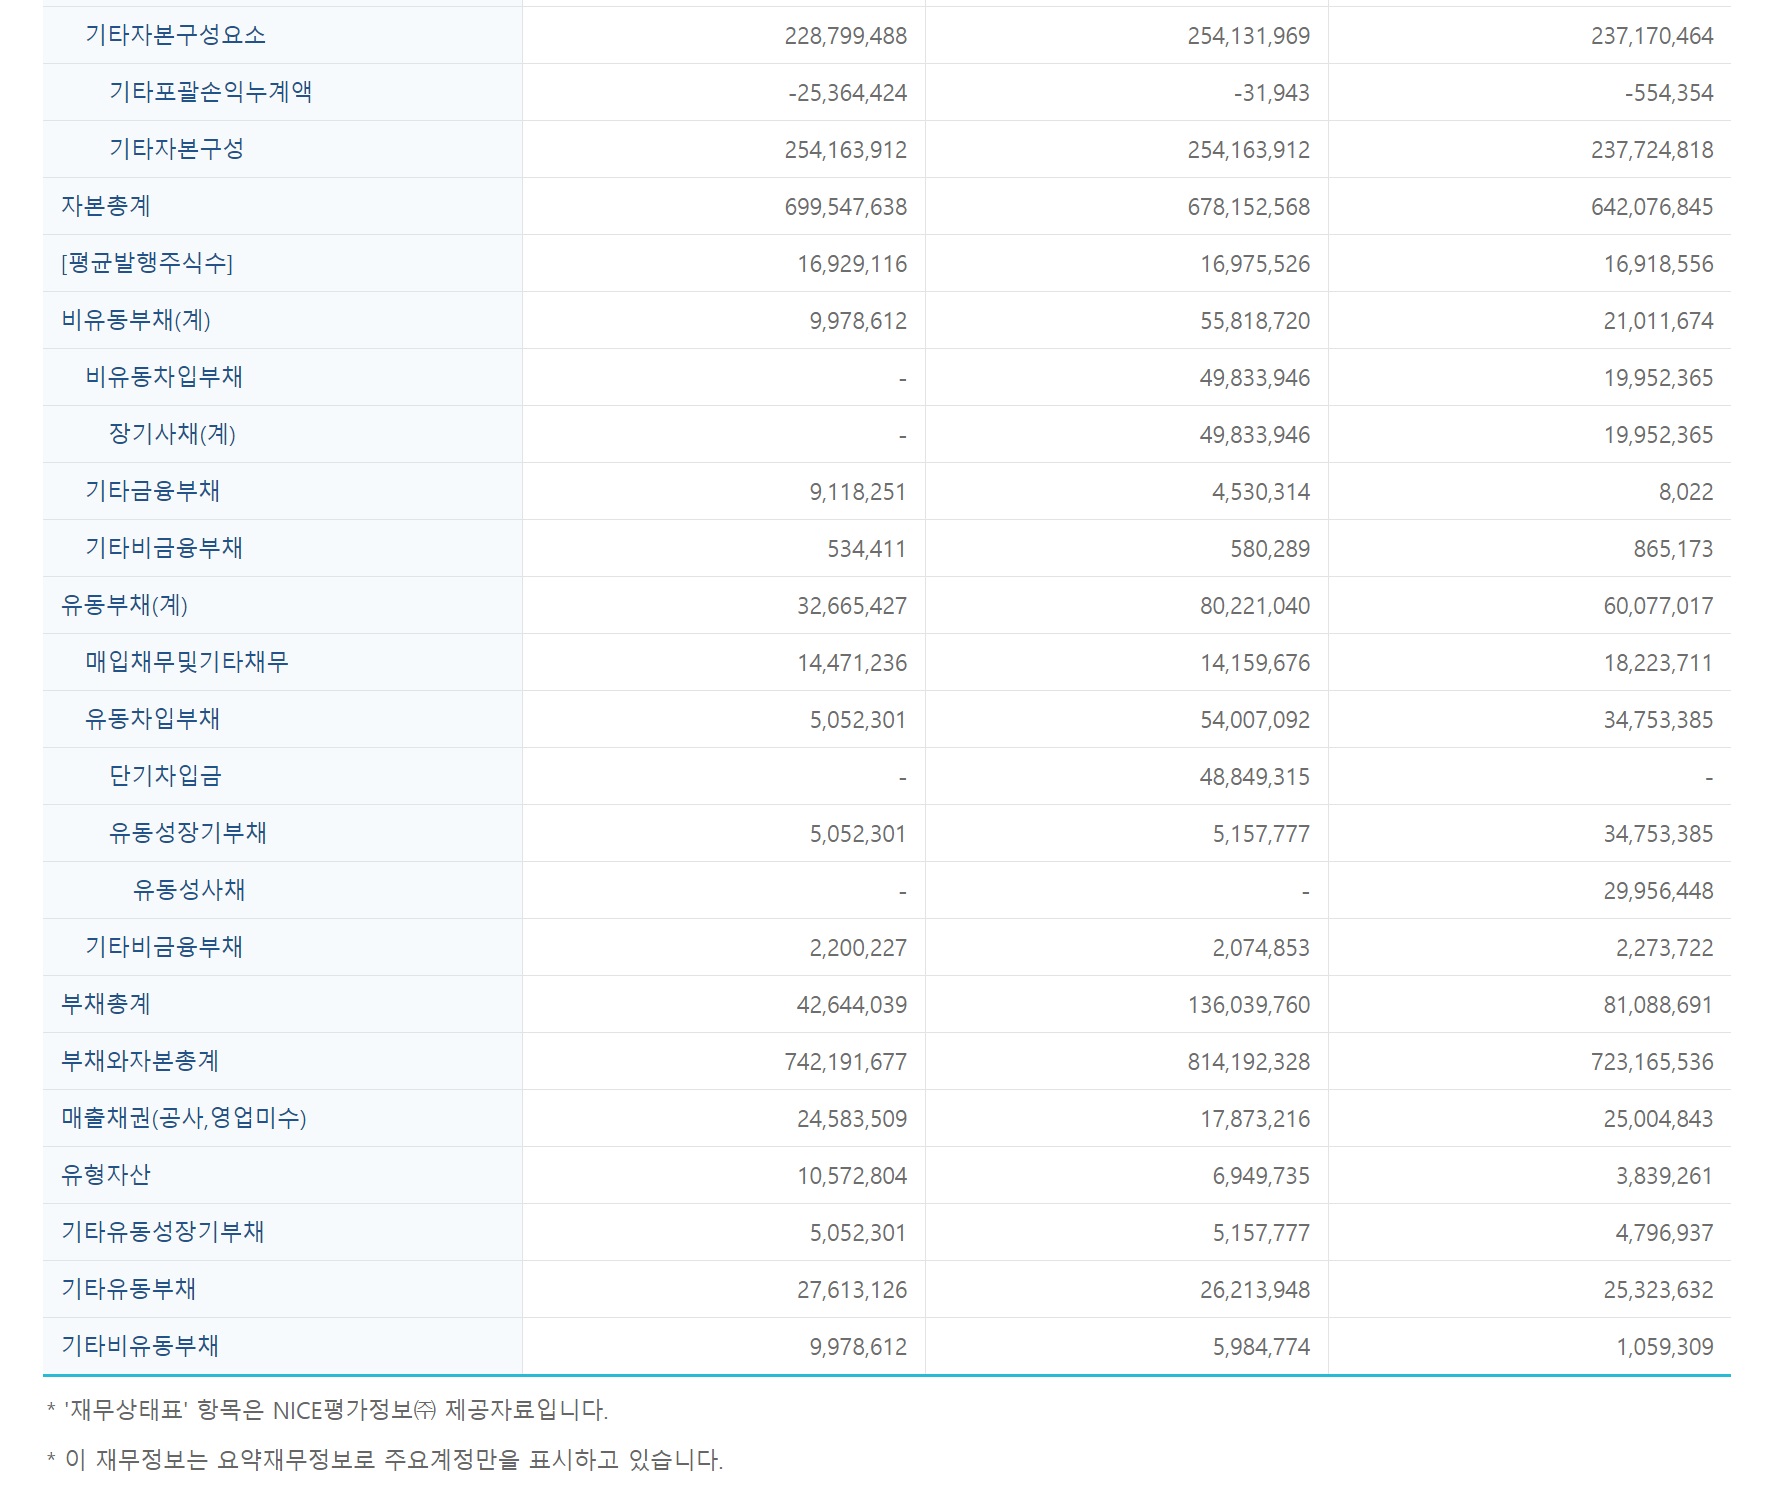
Task: Select the value -25,364,424
Action: click(x=848, y=93)
